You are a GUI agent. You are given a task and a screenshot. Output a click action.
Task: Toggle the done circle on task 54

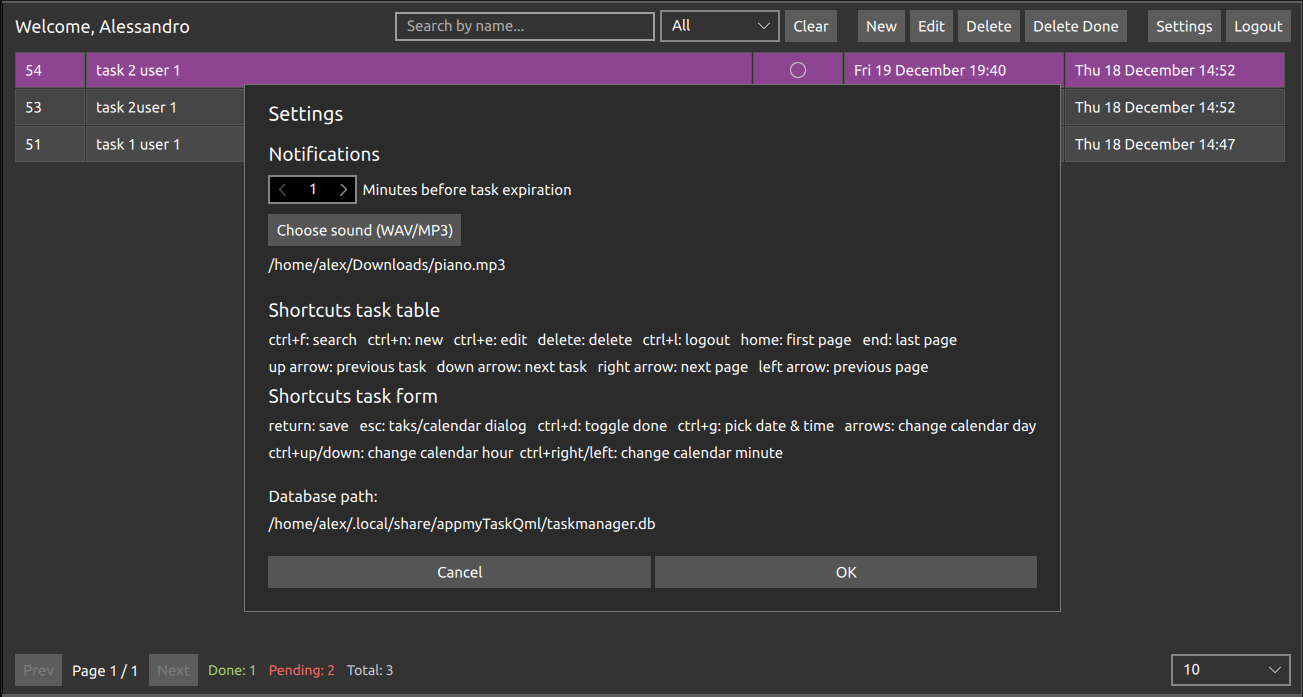(x=797, y=69)
